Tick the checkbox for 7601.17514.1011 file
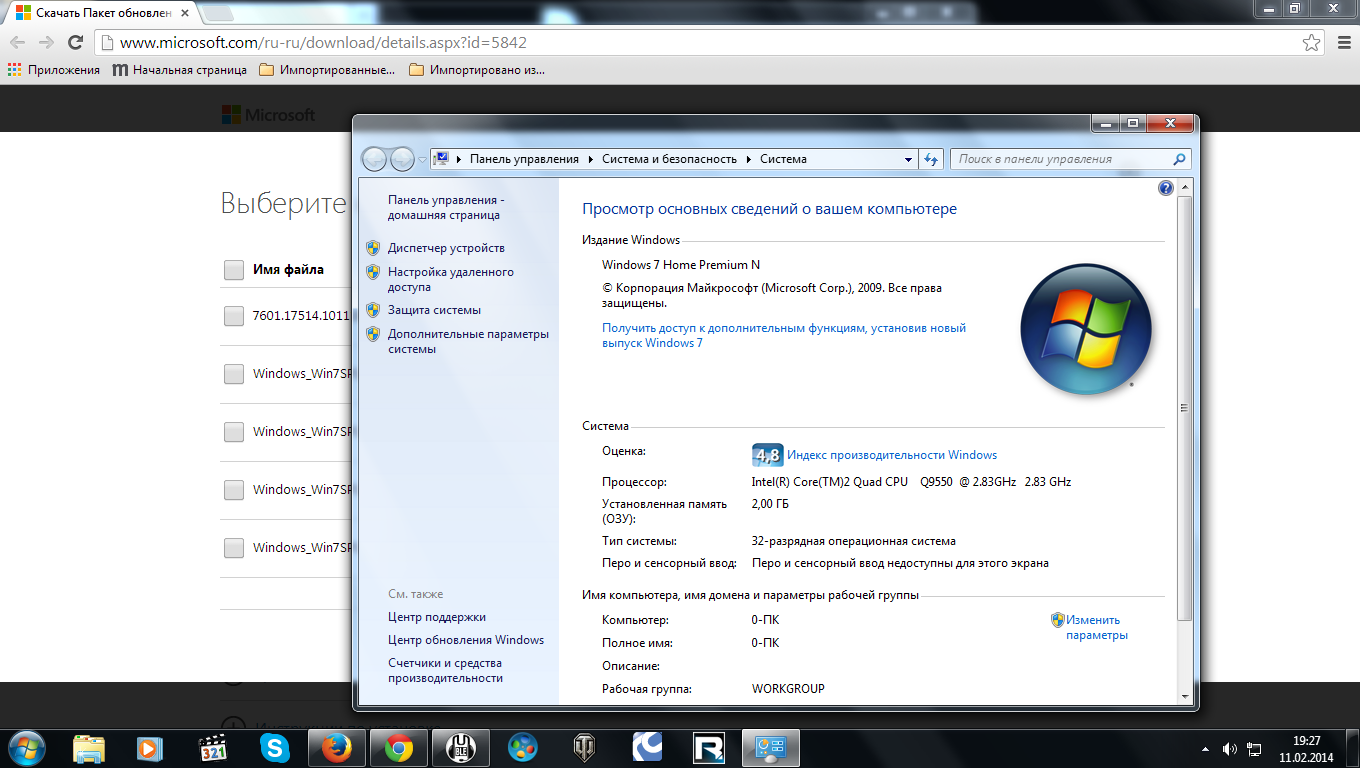This screenshot has height=768, width=1360. click(234, 316)
